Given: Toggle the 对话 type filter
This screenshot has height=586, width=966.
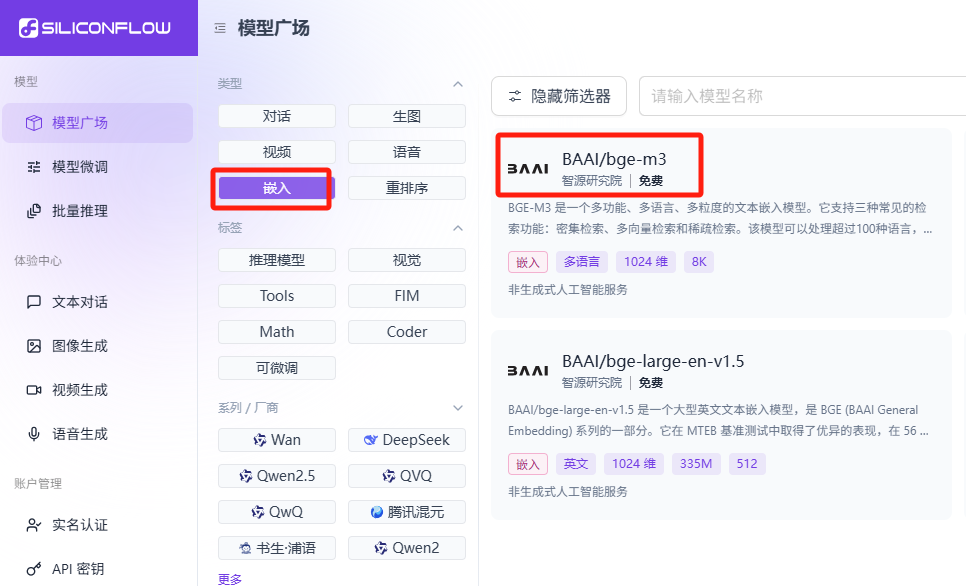Looking at the screenshot, I should tap(277, 116).
